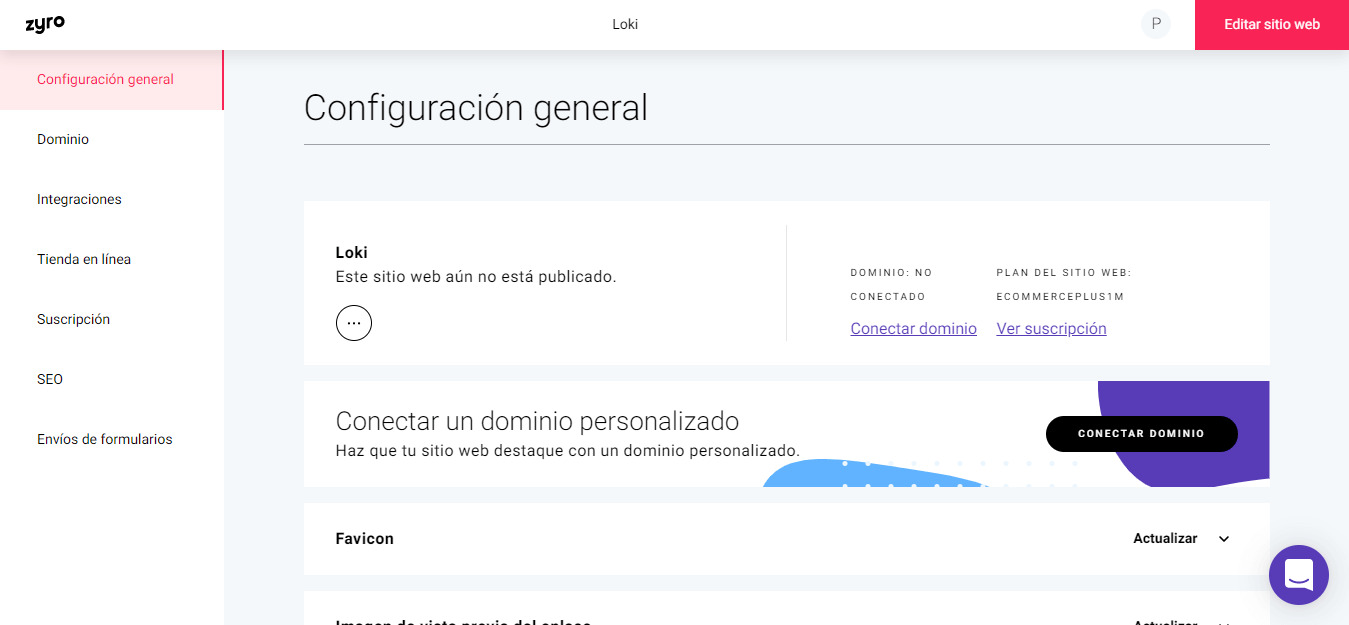The height and width of the screenshot is (625, 1349).
Task: Open the P profile avatar menu
Action: point(1155,23)
